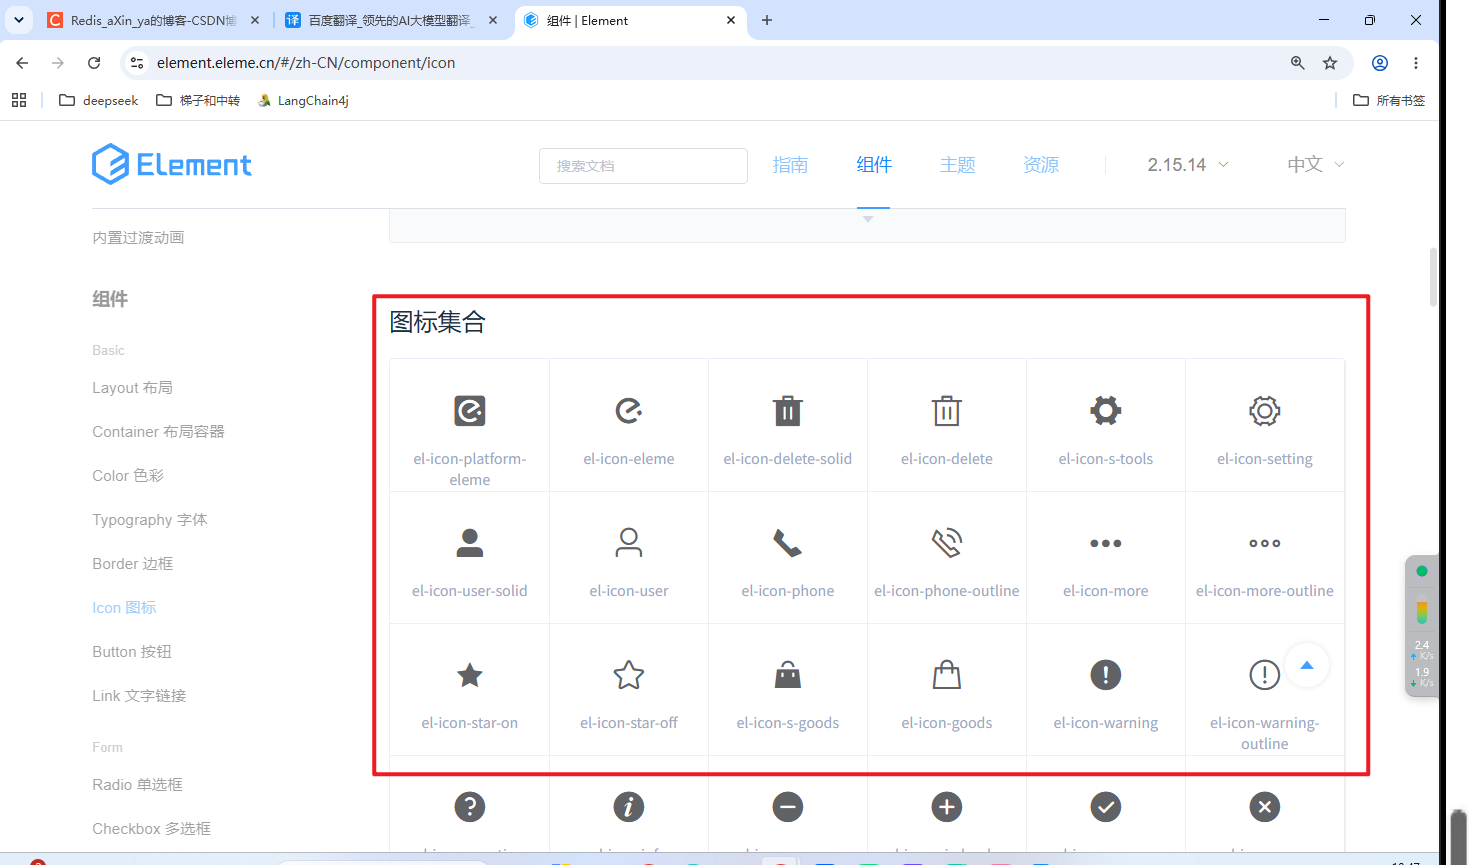
Task: Open Container 布局容器 in sidebar
Action: 158,432
